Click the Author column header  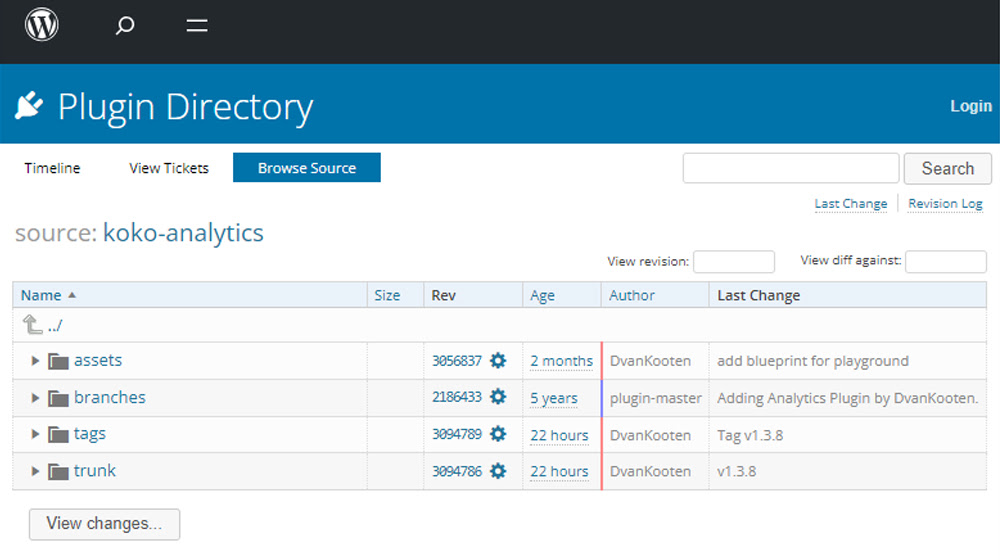632,295
